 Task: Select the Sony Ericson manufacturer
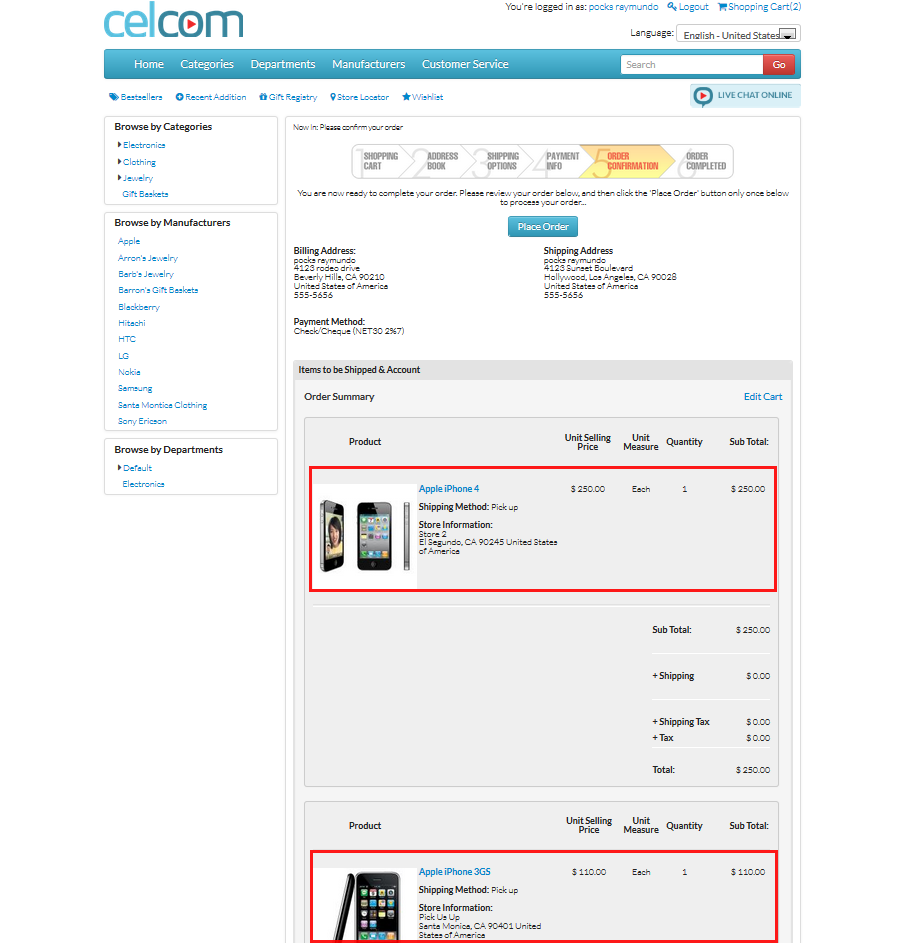tap(143, 422)
